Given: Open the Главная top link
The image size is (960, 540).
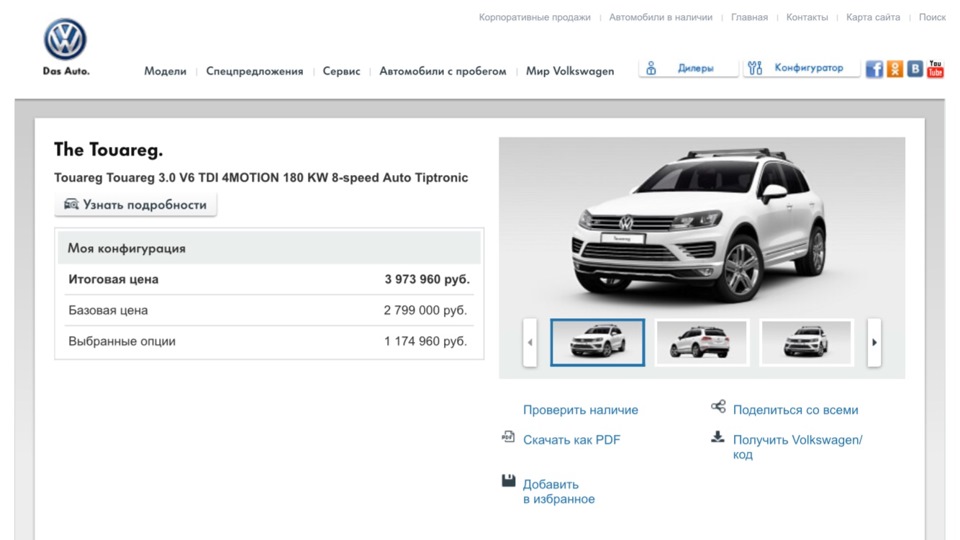Looking at the screenshot, I should (749, 17).
